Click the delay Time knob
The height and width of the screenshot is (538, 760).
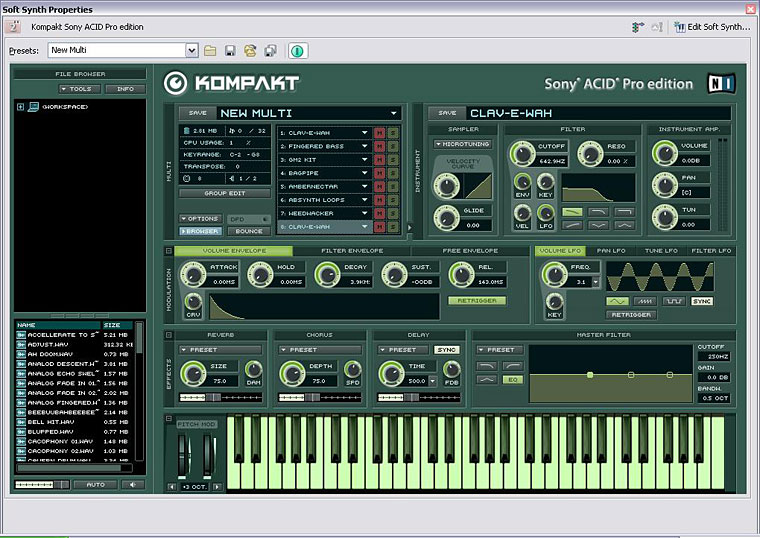pyautogui.click(x=391, y=374)
